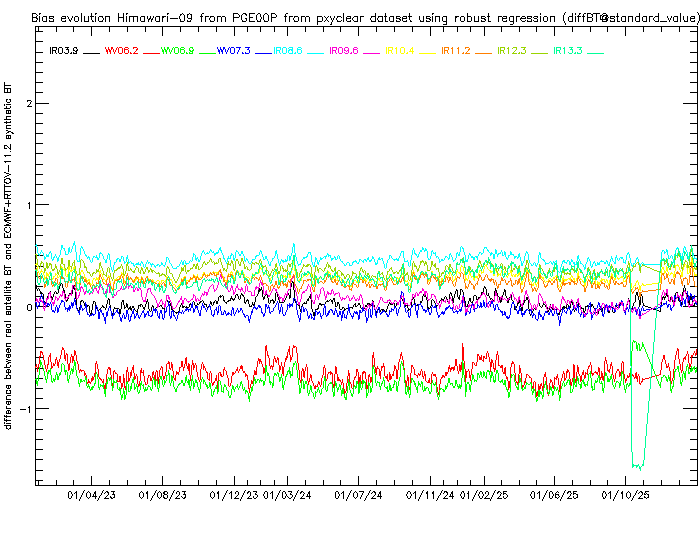Select the red WV06.2 legend entry
Viewport: 700px width, 540px height.
point(121,50)
